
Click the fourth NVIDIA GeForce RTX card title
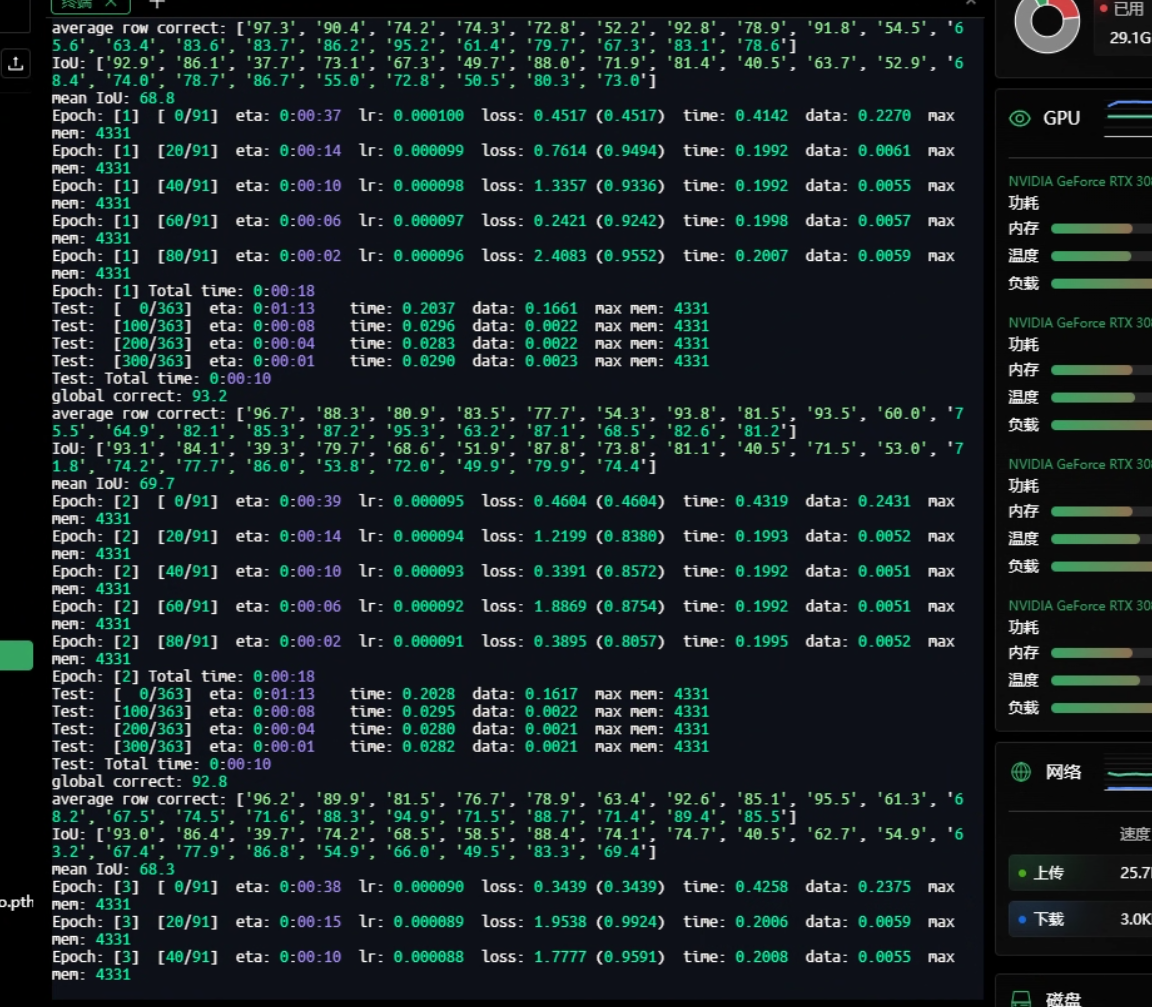1080,606
